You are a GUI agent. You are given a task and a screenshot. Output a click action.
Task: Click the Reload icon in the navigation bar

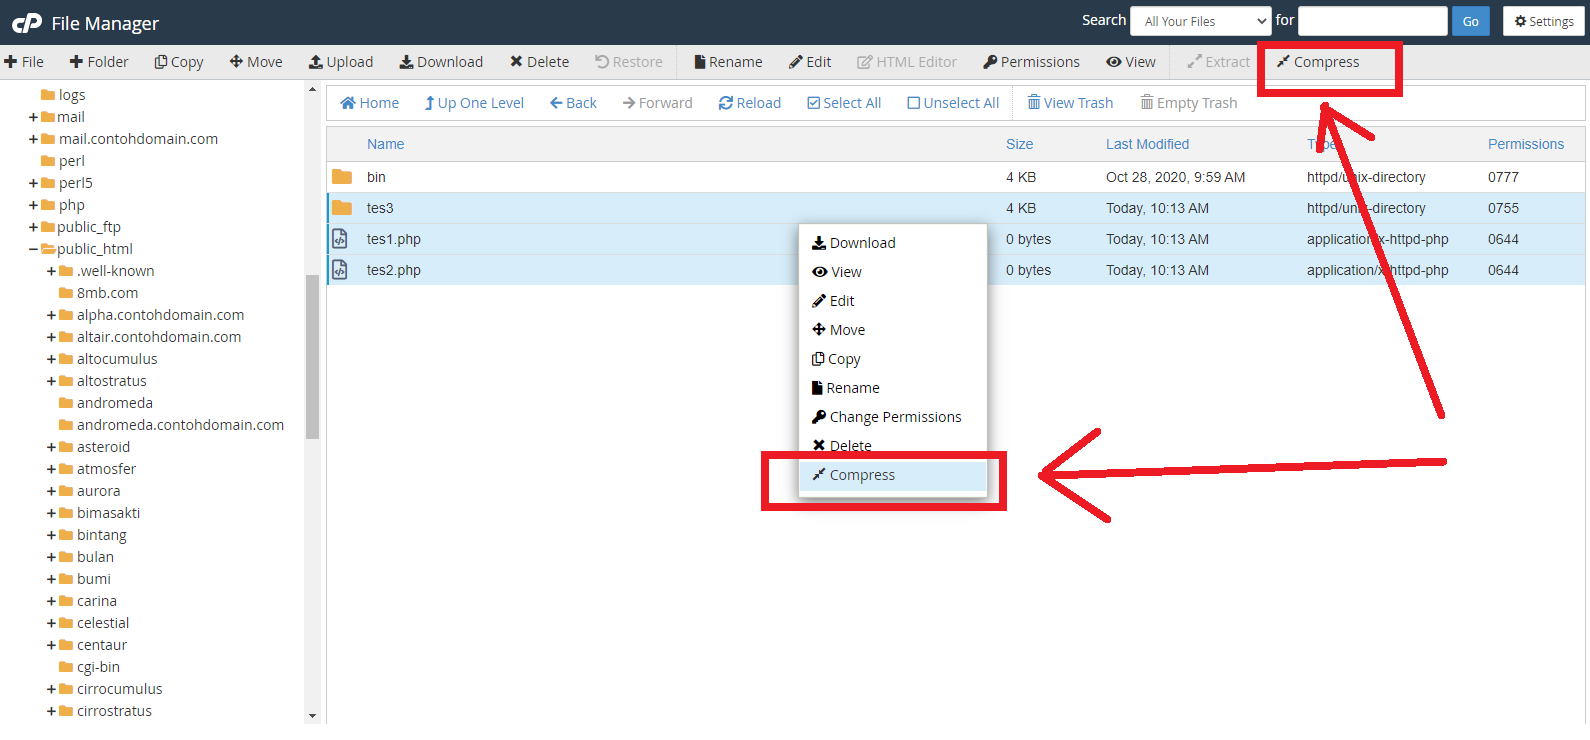726,103
